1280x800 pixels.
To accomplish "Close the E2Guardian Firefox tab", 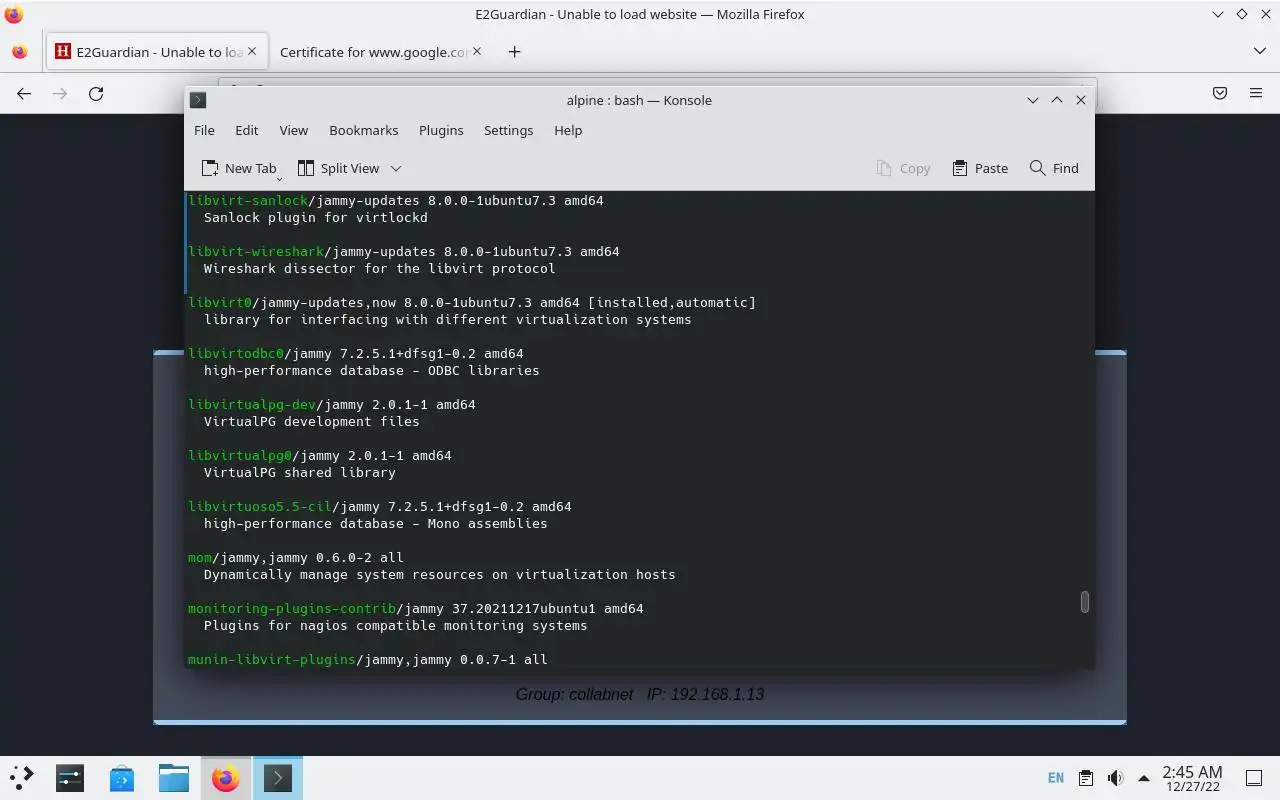I will pos(252,52).
